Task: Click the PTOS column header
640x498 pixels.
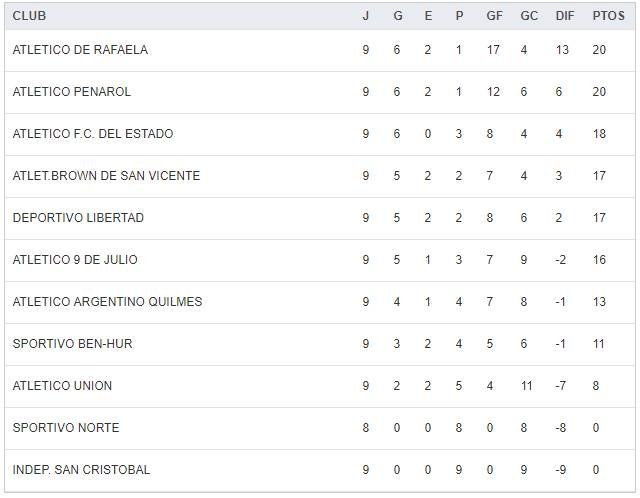Action: [x=608, y=16]
